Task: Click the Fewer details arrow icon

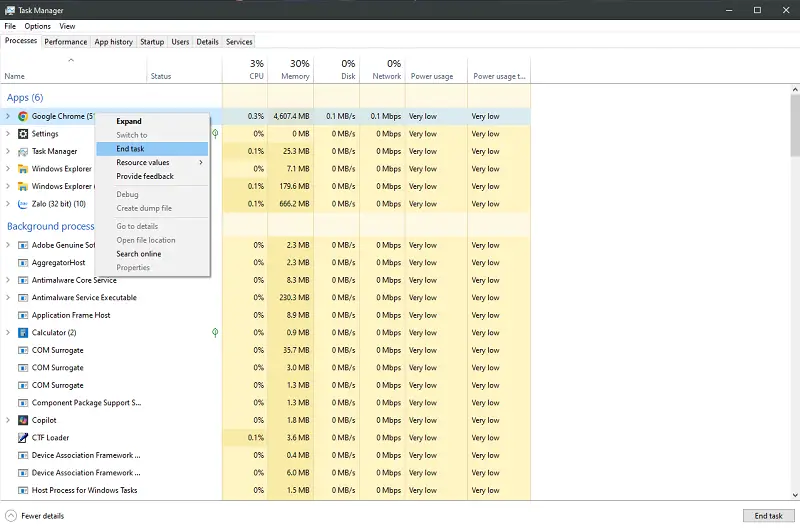Action: pos(11,516)
